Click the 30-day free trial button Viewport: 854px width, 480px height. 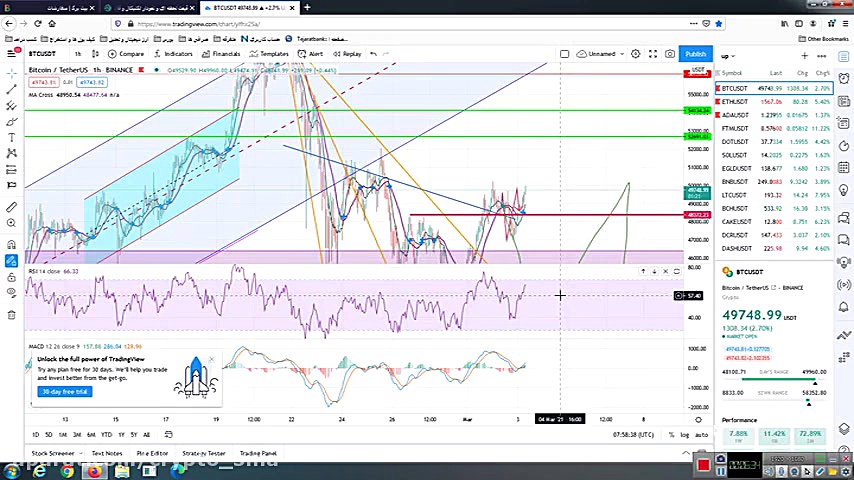(65, 392)
